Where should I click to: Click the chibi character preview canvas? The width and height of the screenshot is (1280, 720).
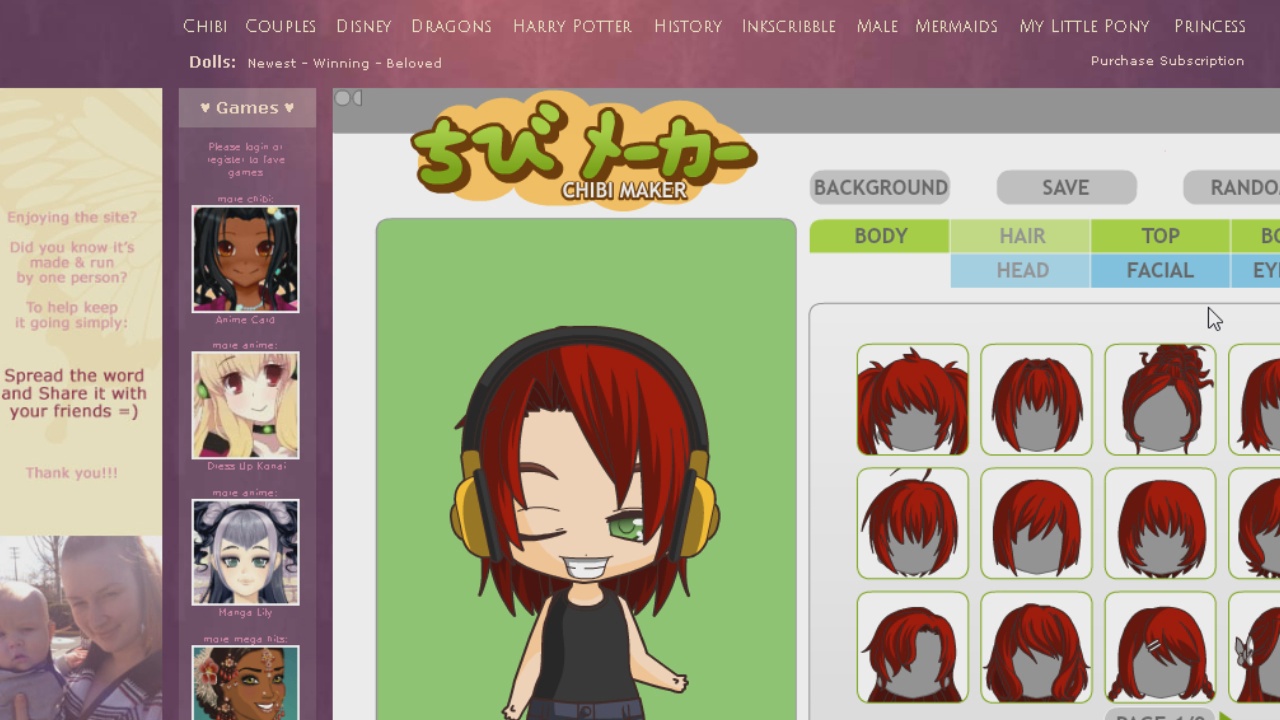point(586,469)
